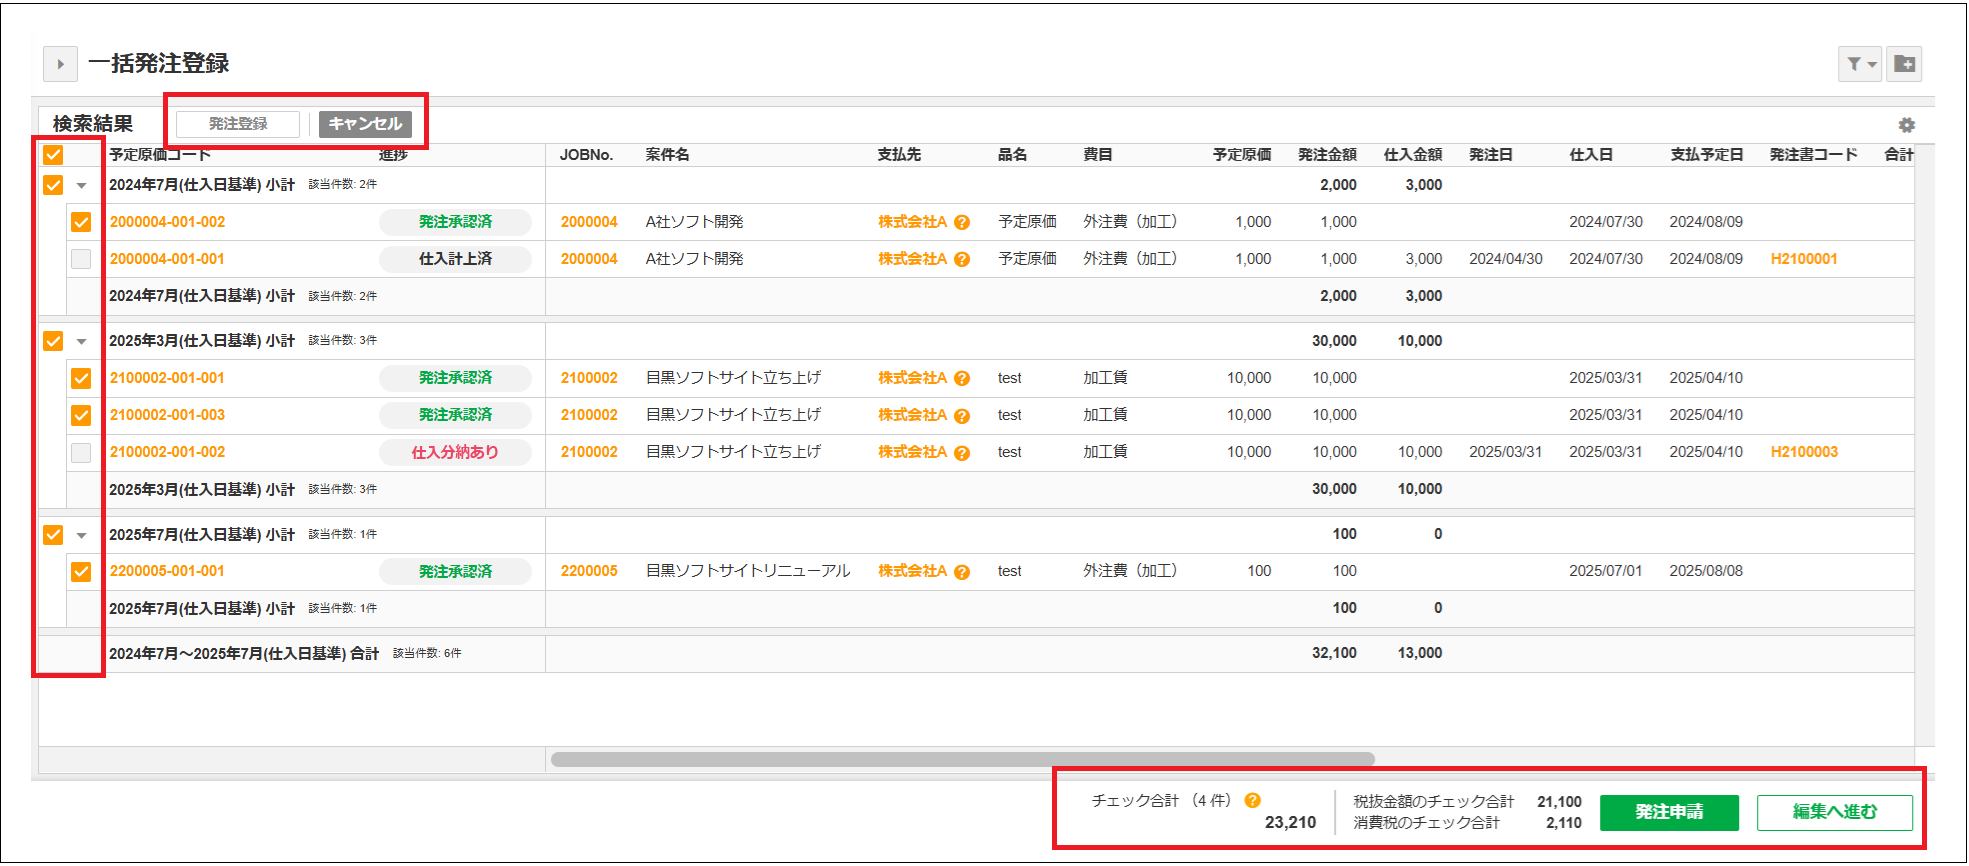
Task: Click the 仕入計上済 status badge
Action: (455, 259)
